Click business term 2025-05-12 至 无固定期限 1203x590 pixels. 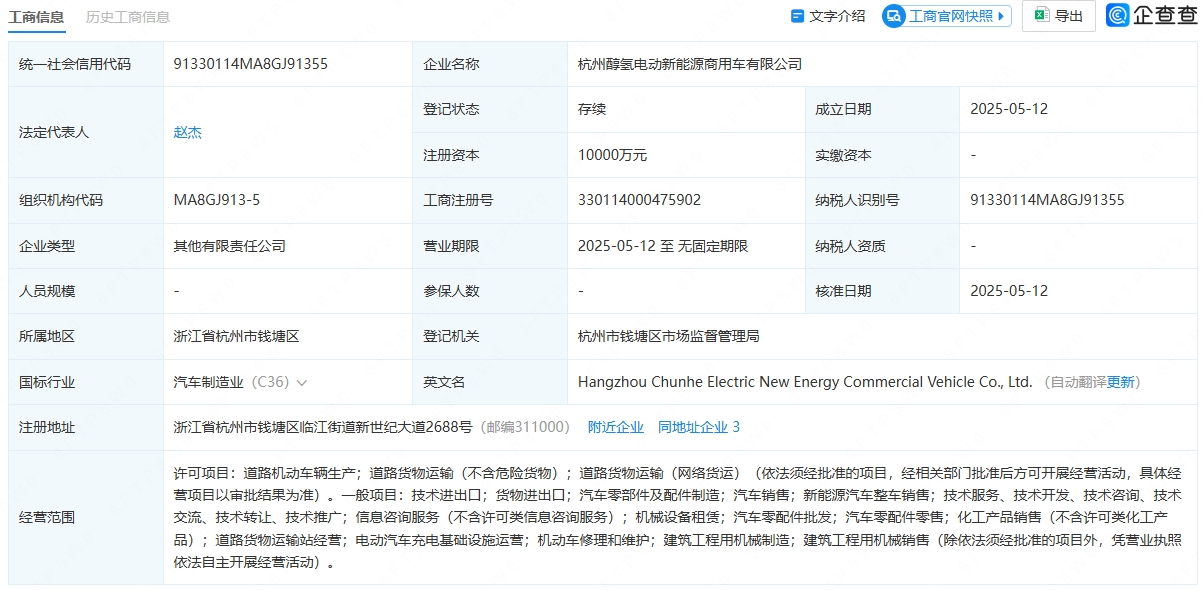pyautogui.click(x=663, y=246)
